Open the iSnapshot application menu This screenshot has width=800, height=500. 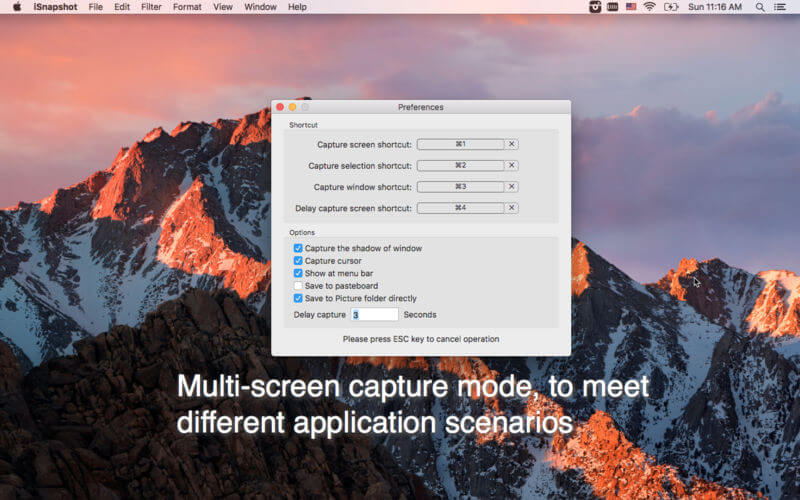57,7
